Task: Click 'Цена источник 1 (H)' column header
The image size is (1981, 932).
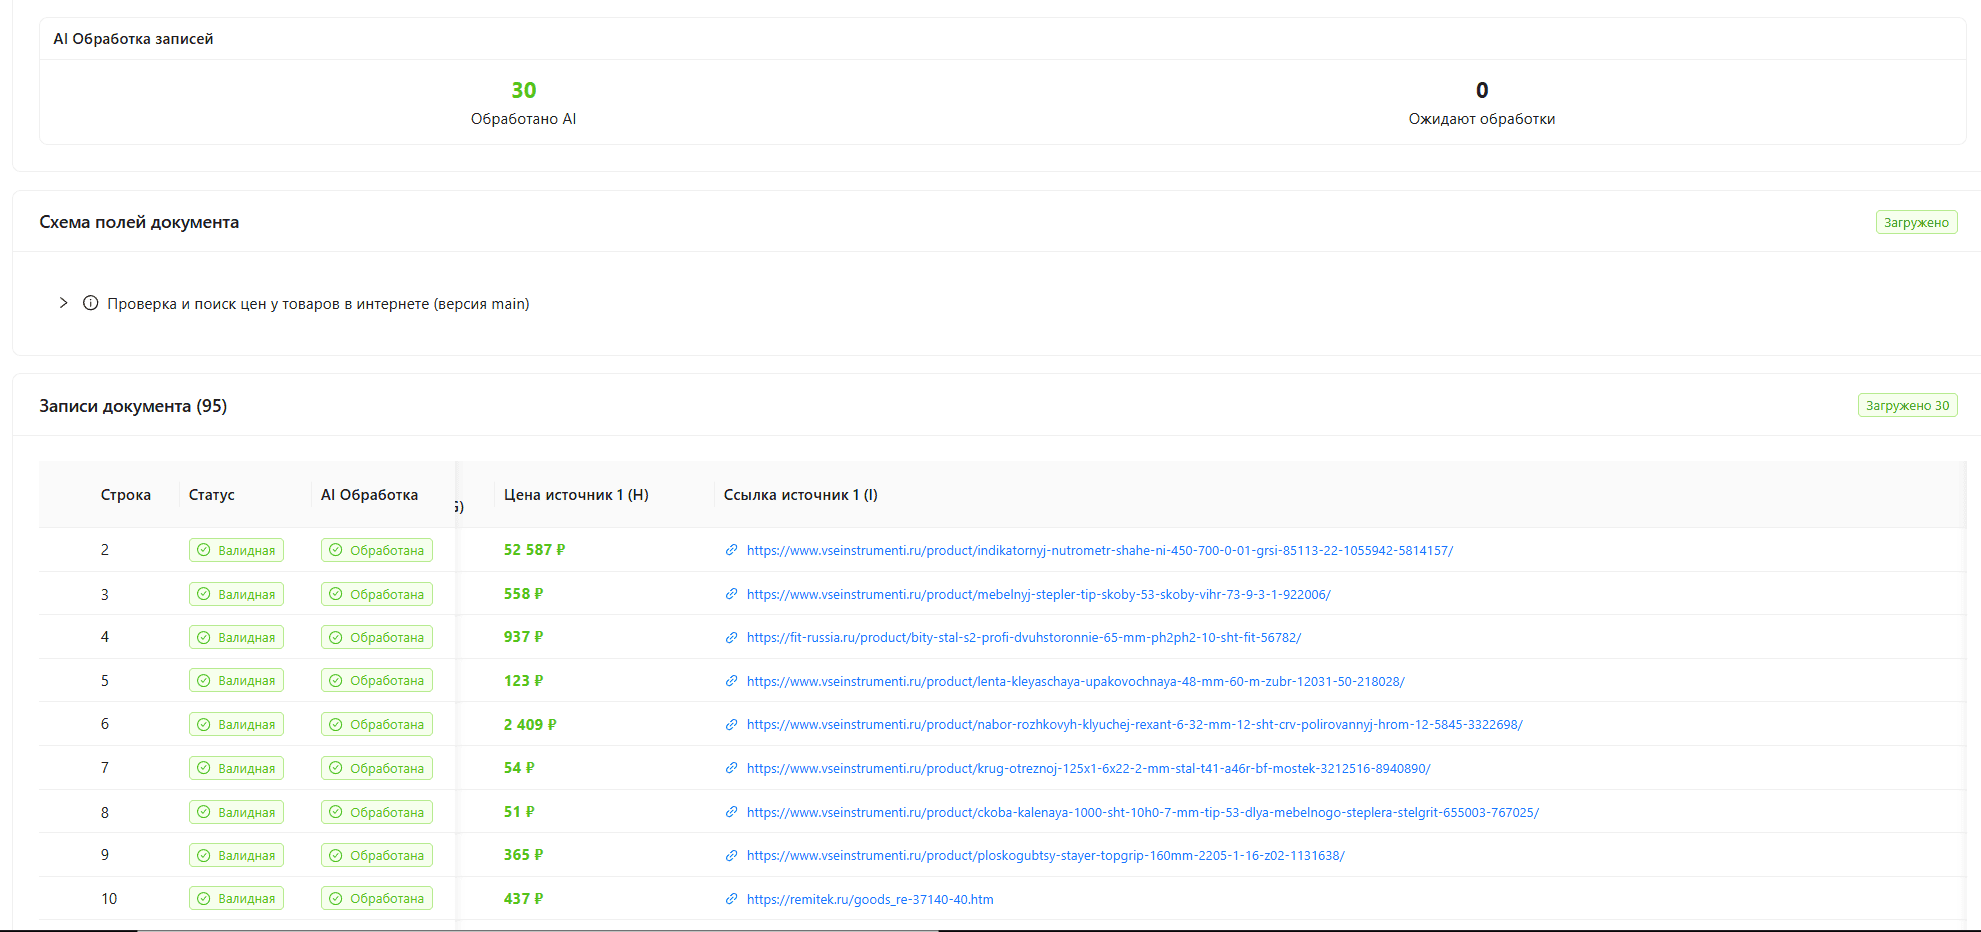Action: (x=576, y=495)
